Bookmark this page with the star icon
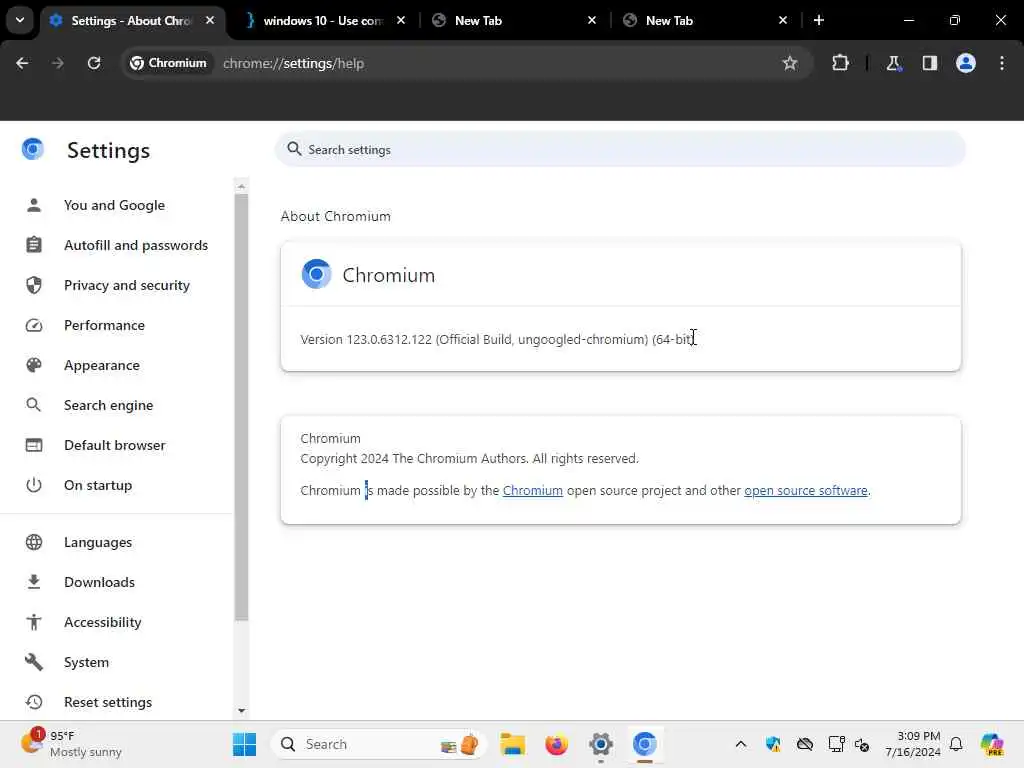The height and width of the screenshot is (768, 1024). coord(790,63)
